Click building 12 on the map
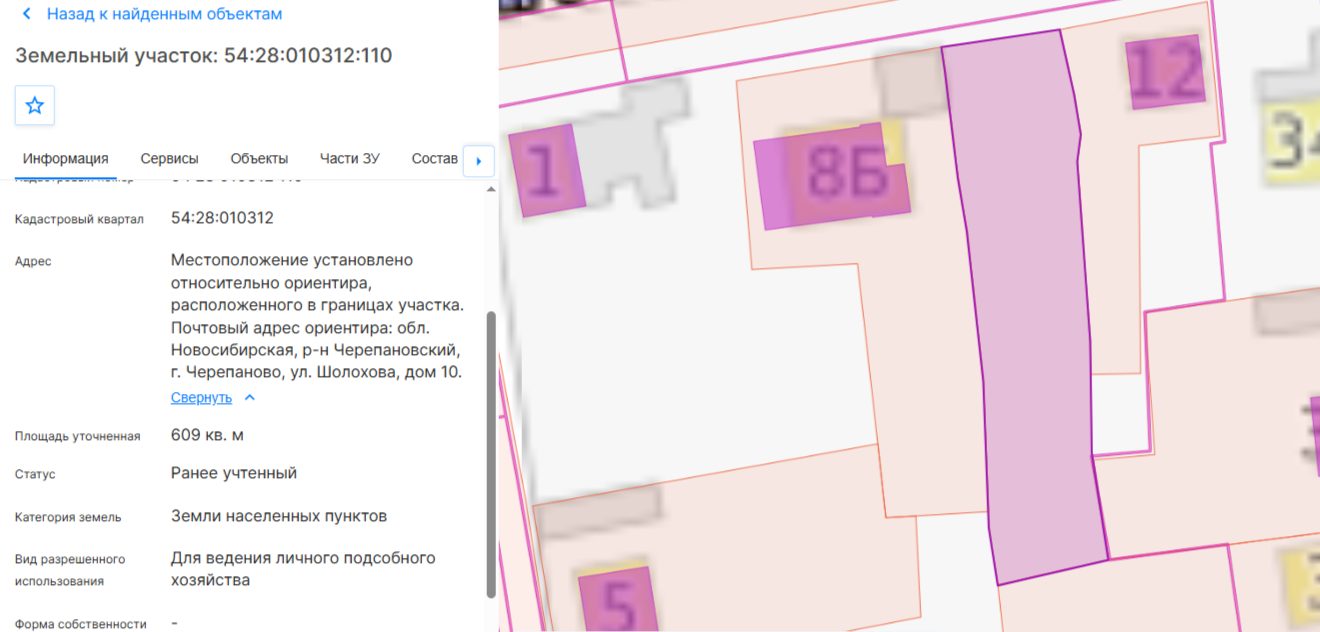This screenshot has width=1320, height=632. pos(1166,72)
